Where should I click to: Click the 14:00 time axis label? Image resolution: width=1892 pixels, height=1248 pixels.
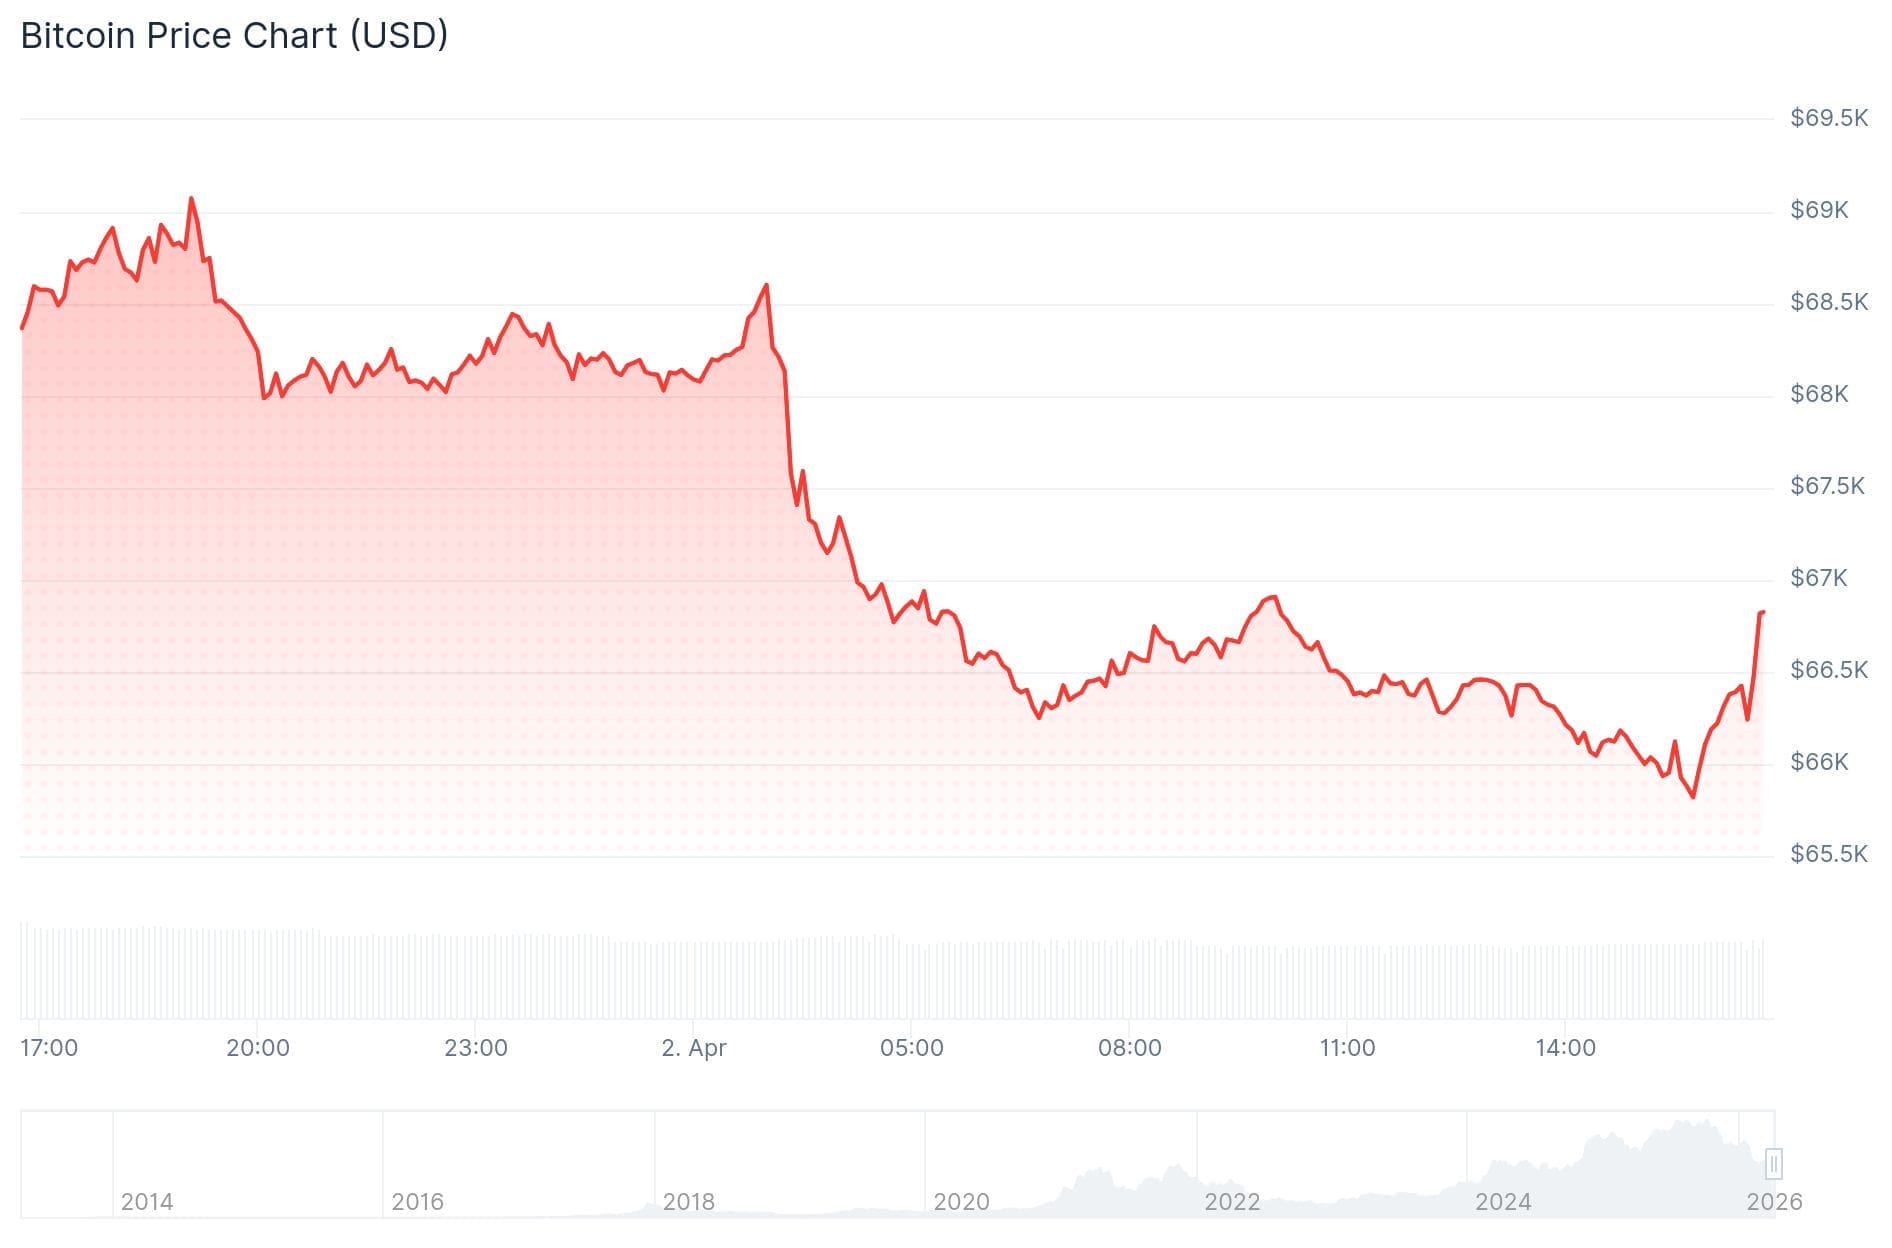click(1565, 1048)
